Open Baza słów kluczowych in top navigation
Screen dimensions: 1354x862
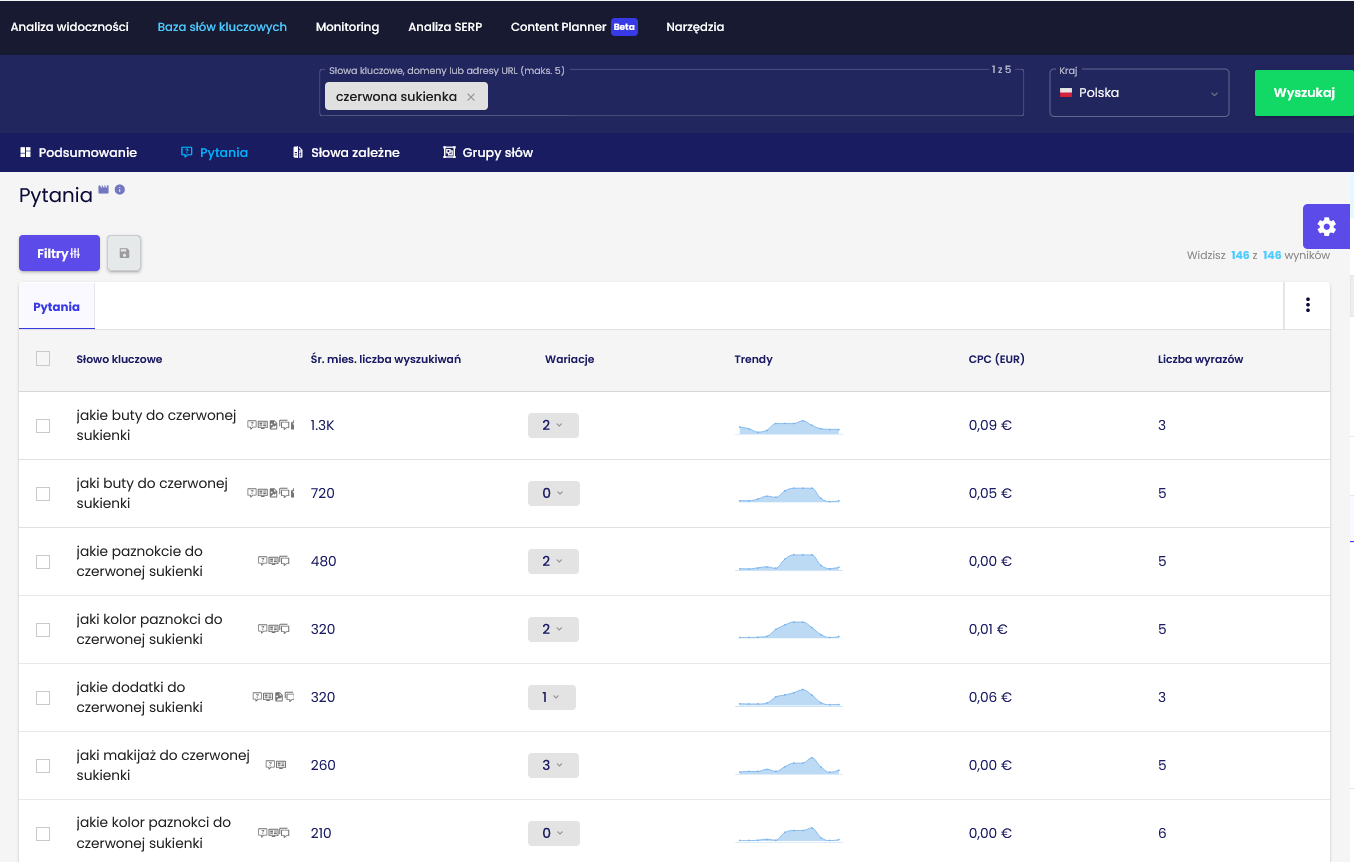pyautogui.click(x=222, y=27)
